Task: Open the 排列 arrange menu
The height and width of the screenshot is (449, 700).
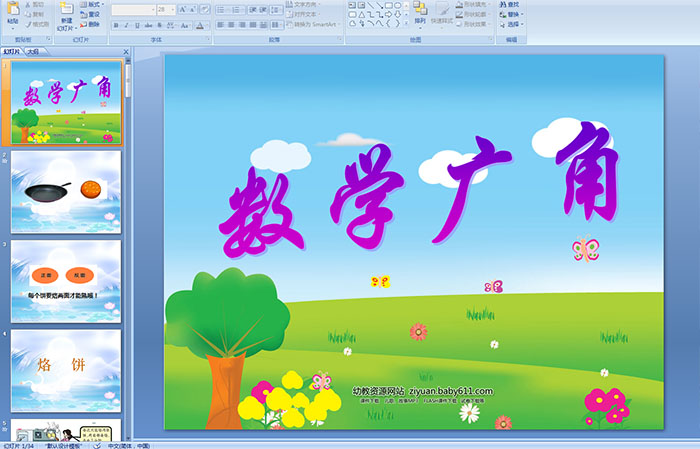Action: tap(420, 14)
